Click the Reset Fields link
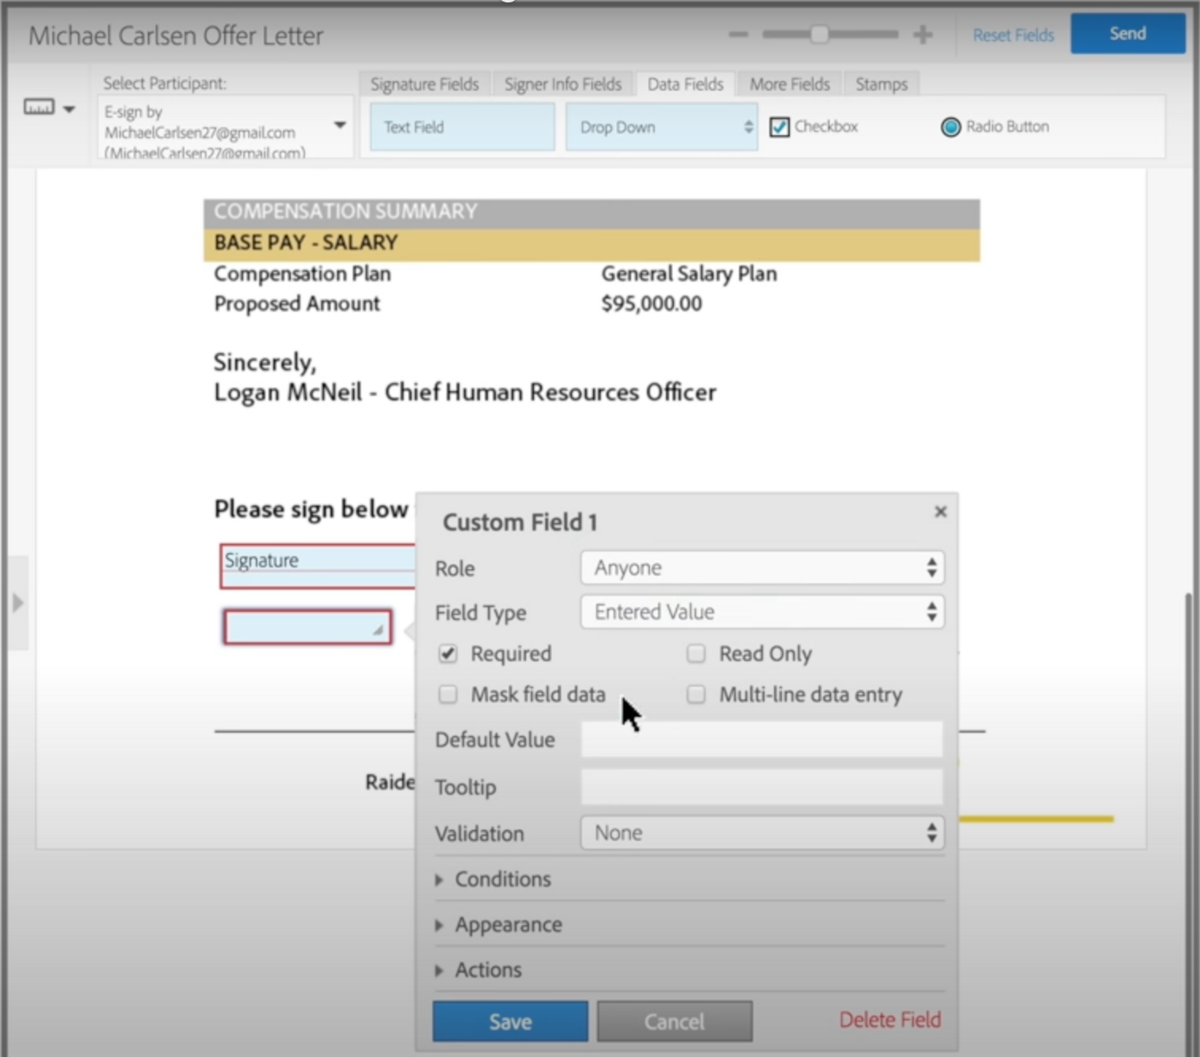 1013,35
